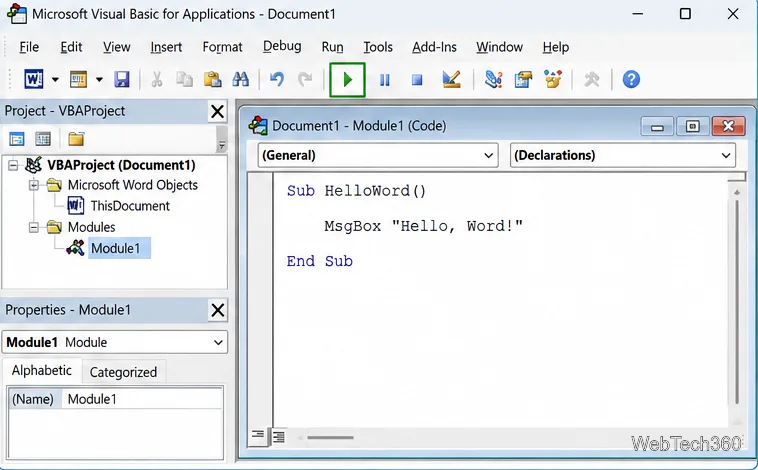Viewport: 758px width, 470px height.
Task: Open the View menu
Action: click(117, 47)
